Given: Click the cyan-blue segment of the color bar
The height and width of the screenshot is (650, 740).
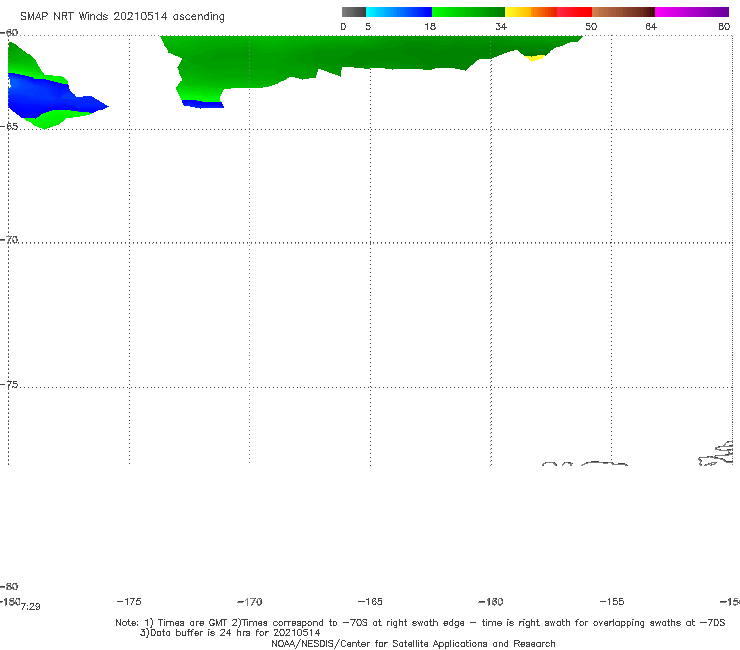Looking at the screenshot, I should click(399, 12).
